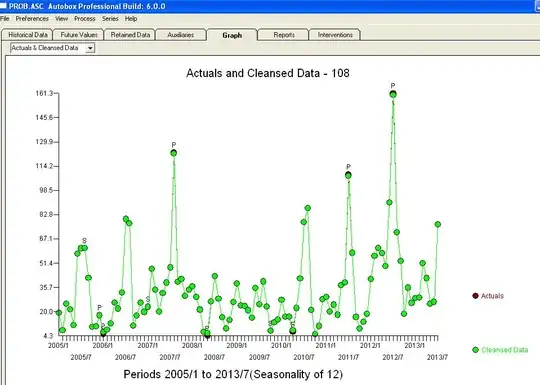The width and height of the screenshot is (540, 385).
Task: Switch to the Retained Data tab
Action: point(130,35)
